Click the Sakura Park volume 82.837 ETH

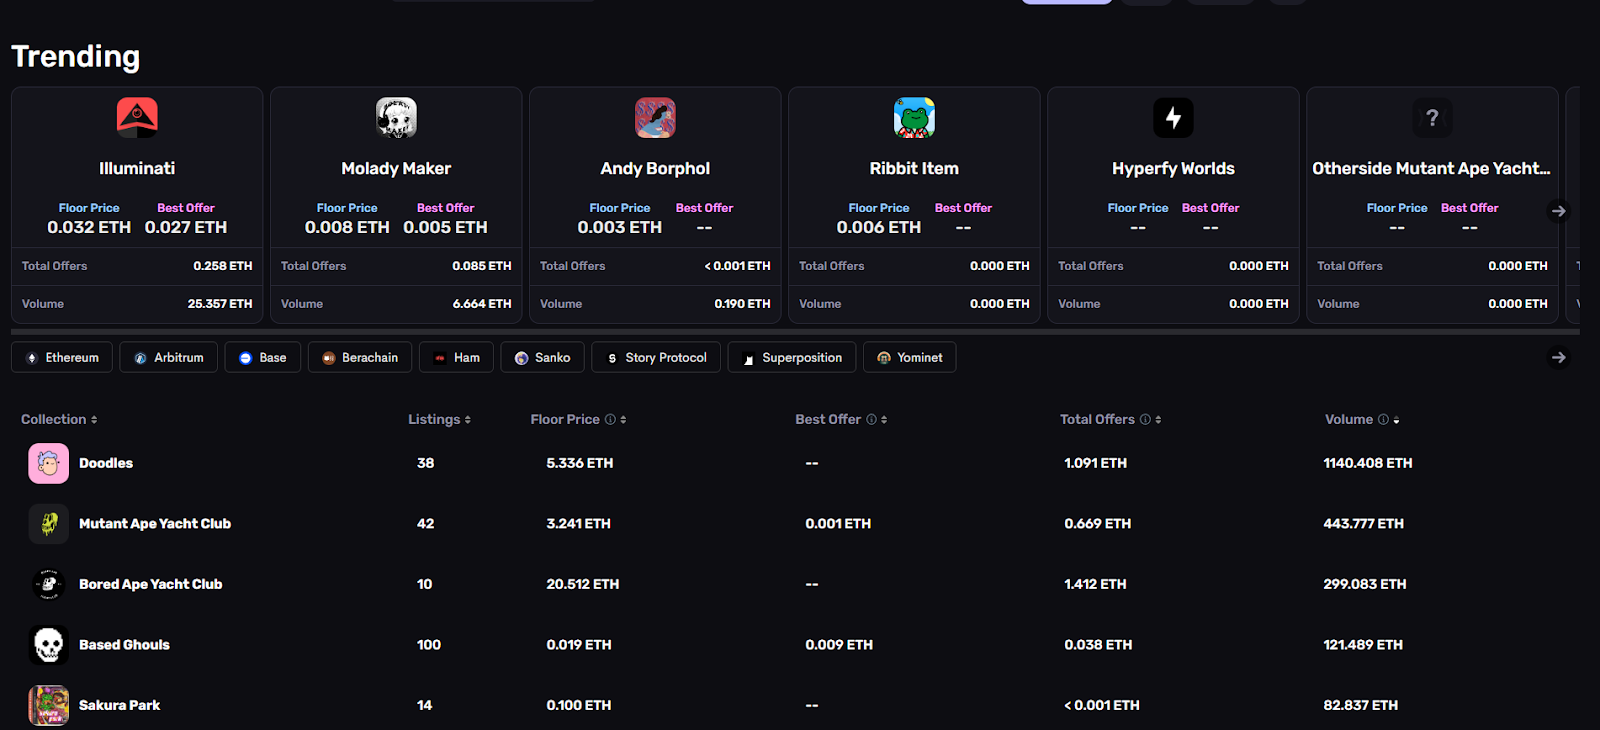[1361, 705]
